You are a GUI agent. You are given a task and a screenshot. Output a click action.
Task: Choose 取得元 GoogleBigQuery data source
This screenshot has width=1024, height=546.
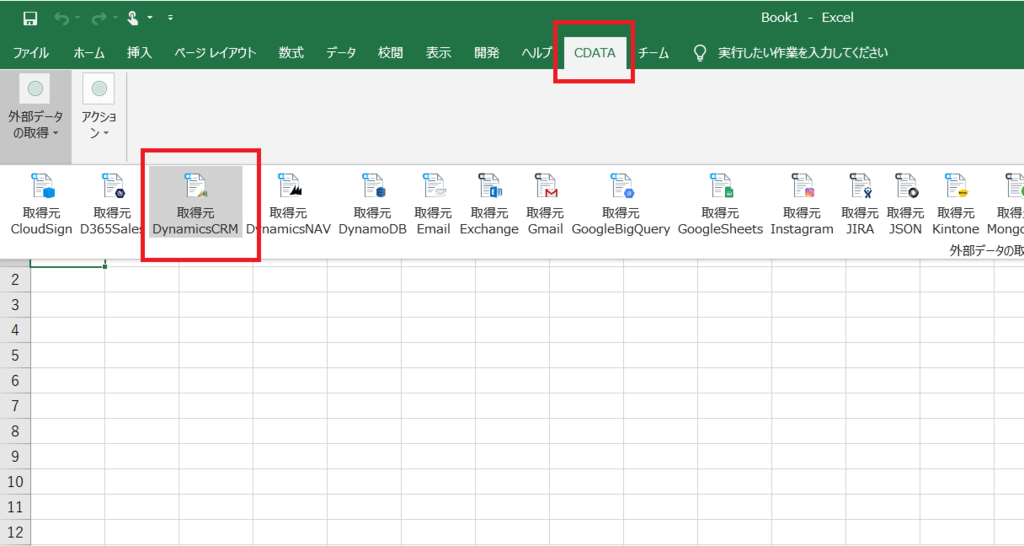(621, 203)
